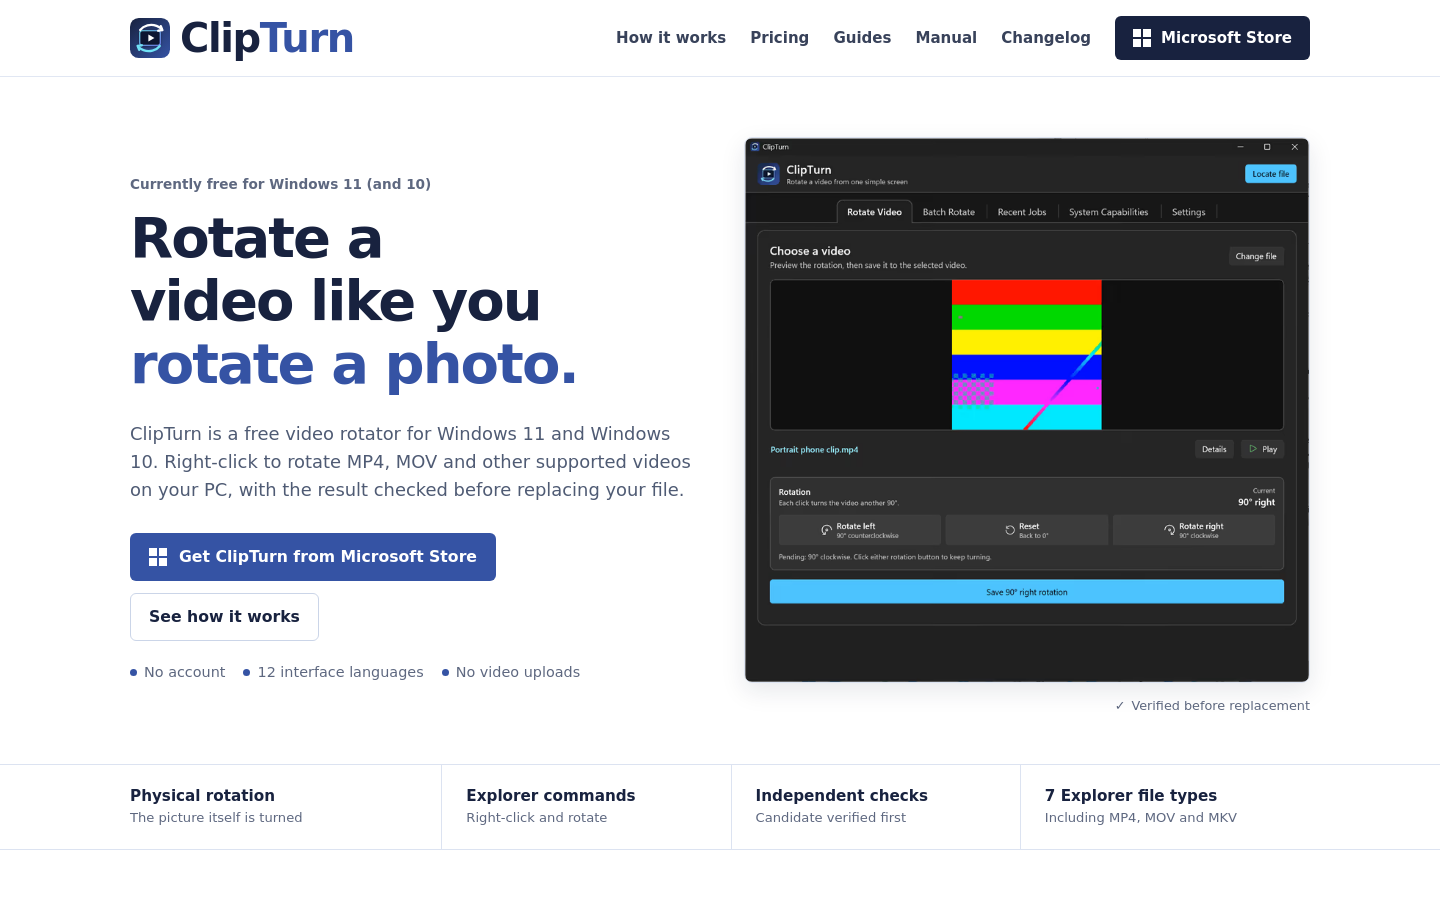The image size is (1440, 900).
Task: Click the Currently free for Windows 11 line
Action: (280, 184)
